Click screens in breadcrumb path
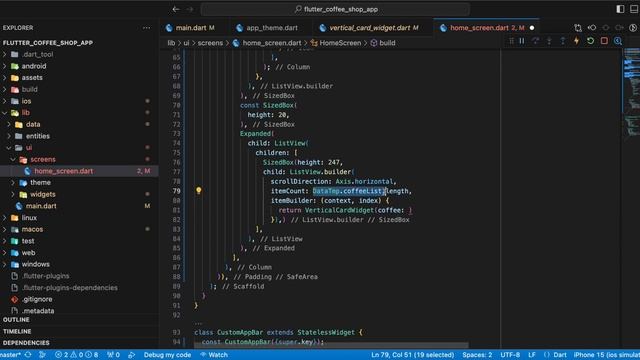Viewport: 640px width, 360px height. point(210,43)
